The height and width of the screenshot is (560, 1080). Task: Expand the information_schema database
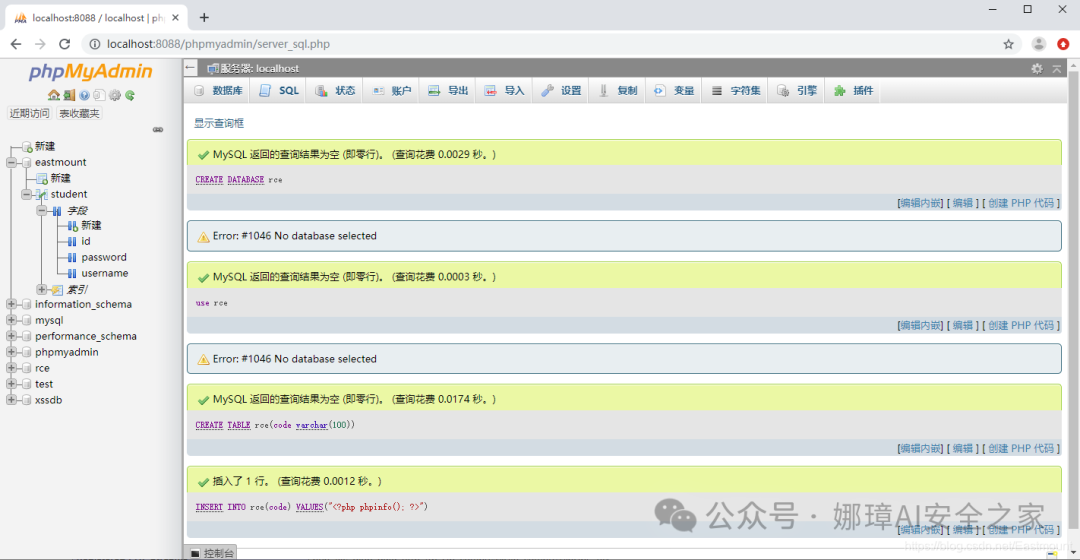[11, 304]
